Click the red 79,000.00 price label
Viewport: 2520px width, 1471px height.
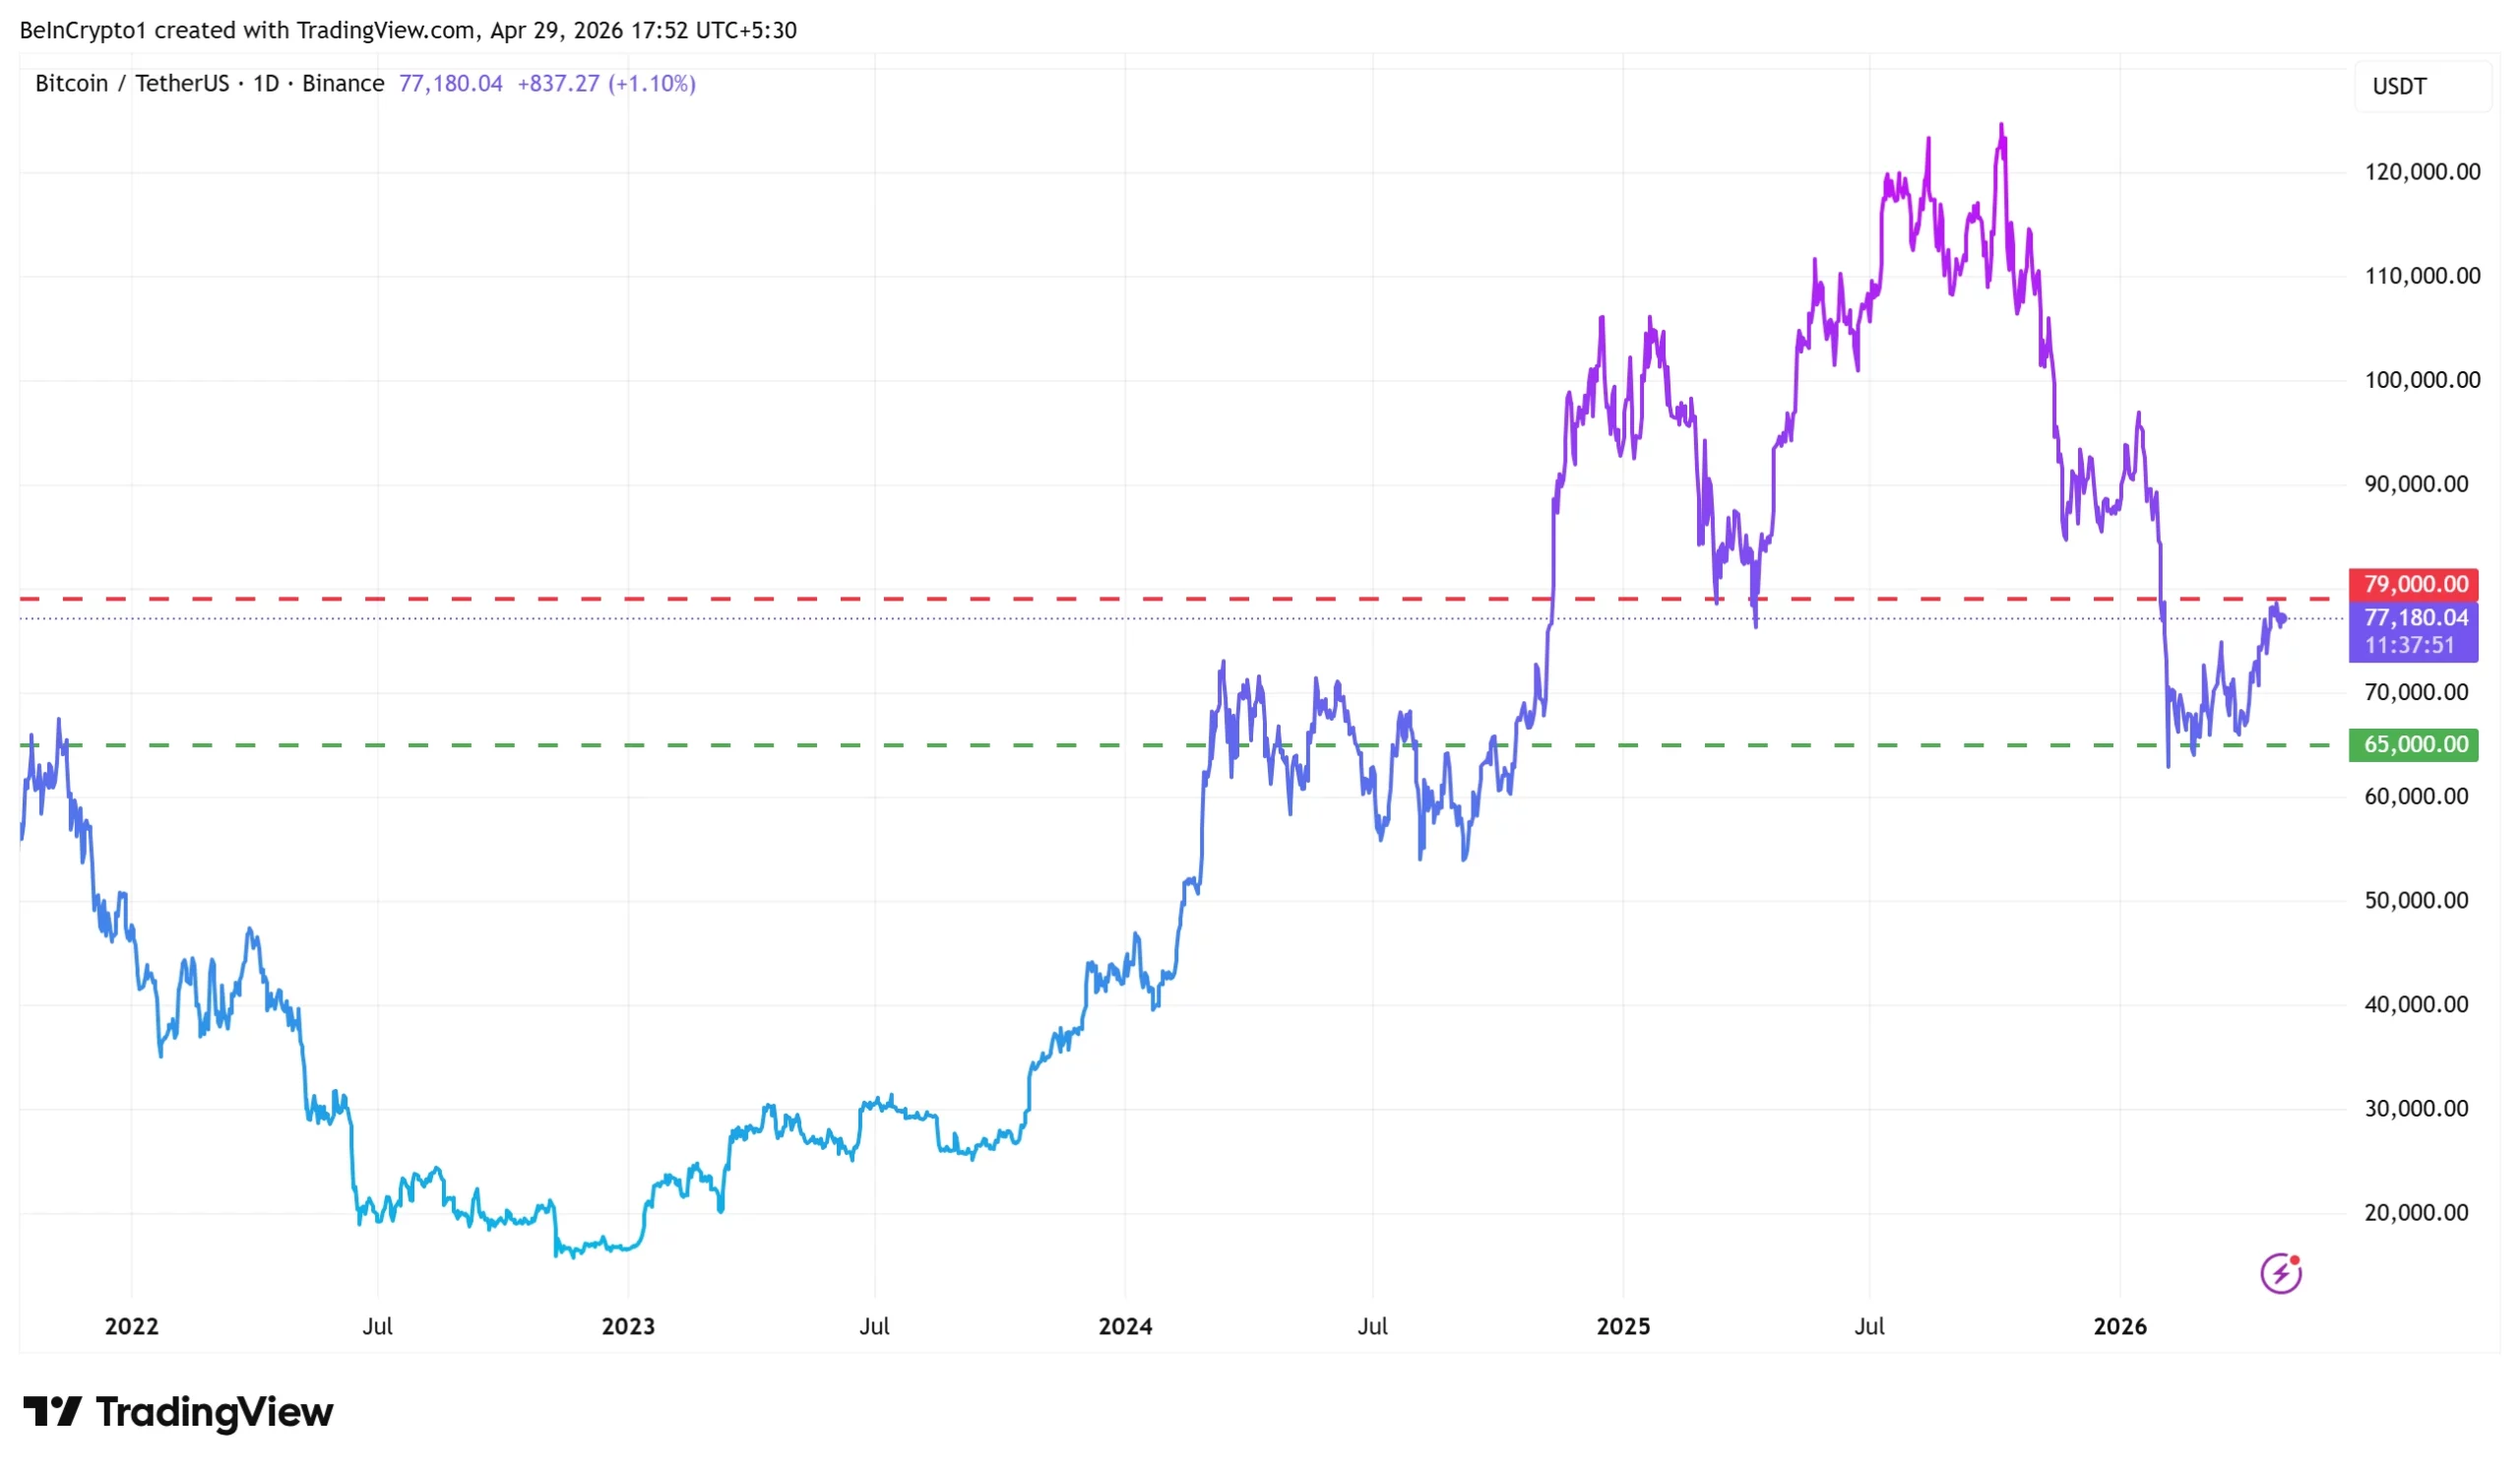(2413, 584)
